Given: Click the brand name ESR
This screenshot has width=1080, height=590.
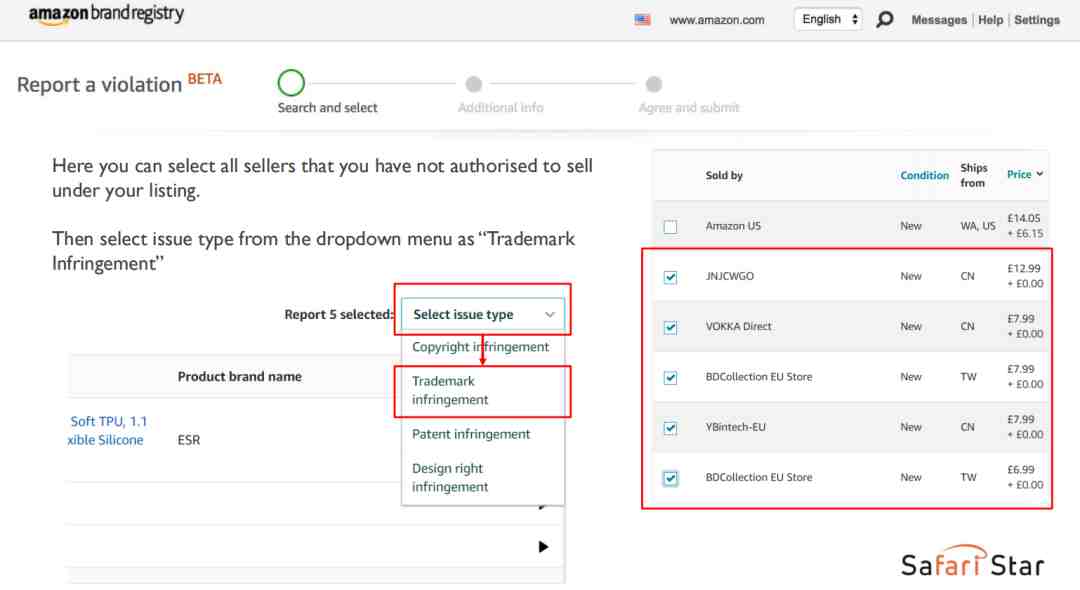Looking at the screenshot, I should click(x=189, y=440).
